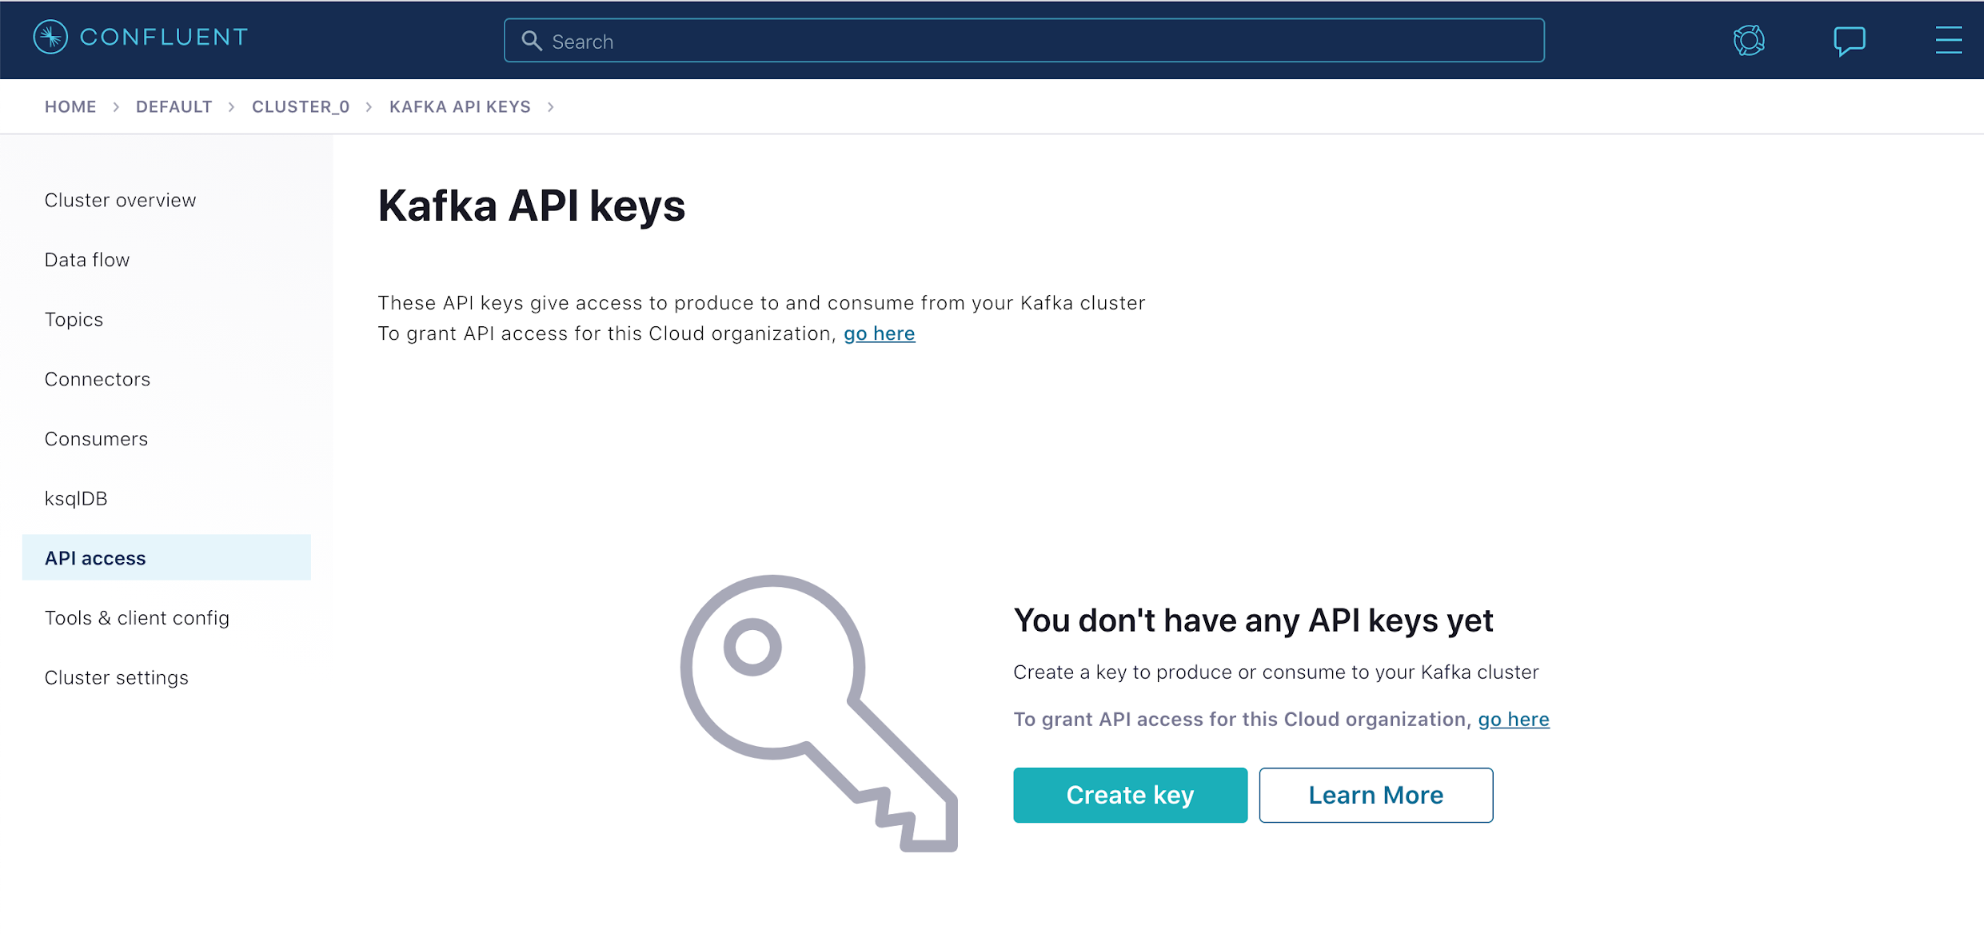Open Topics in sidebar

[74, 320]
